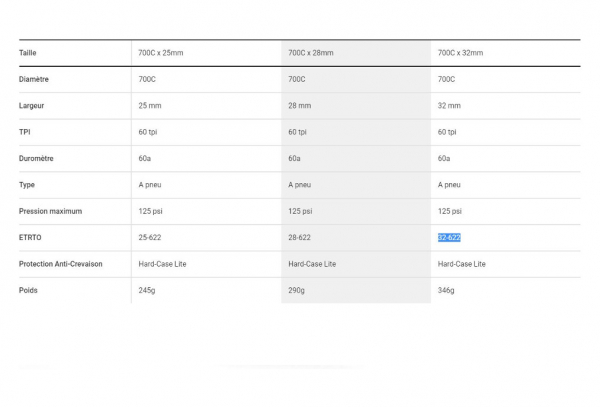Select the 25-622 ETRTO value
This screenshot has width=600, height=407.
tap(150, 237)
